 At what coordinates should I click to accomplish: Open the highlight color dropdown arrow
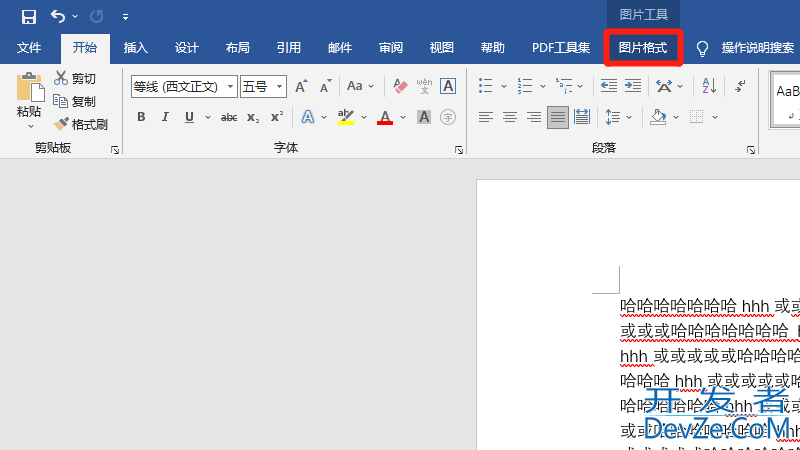tap(364, 118)
